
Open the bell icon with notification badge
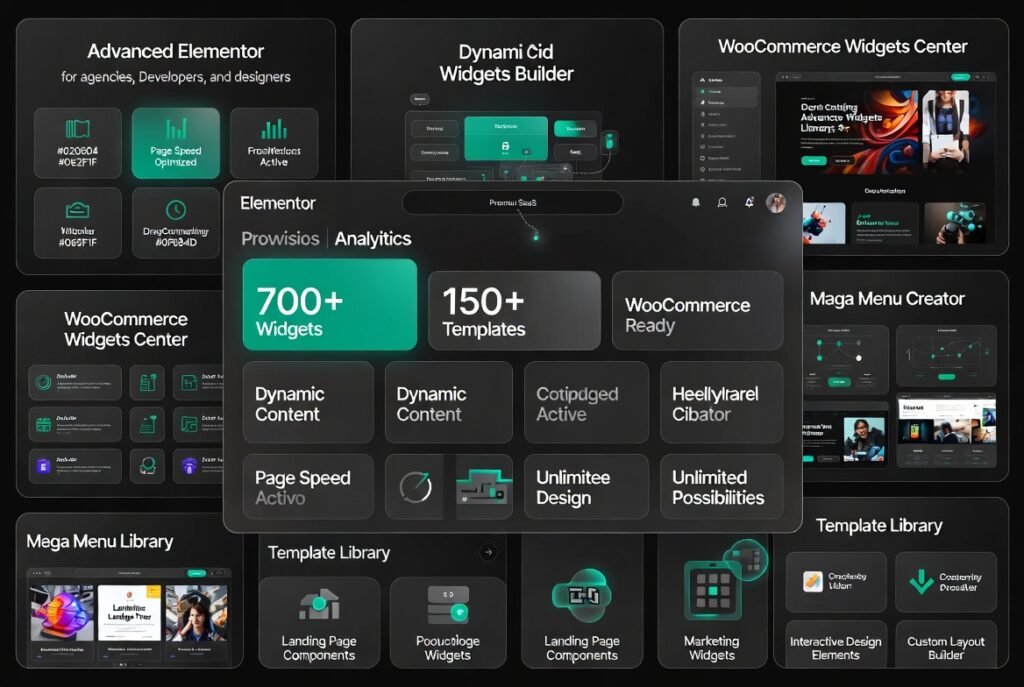749,202
